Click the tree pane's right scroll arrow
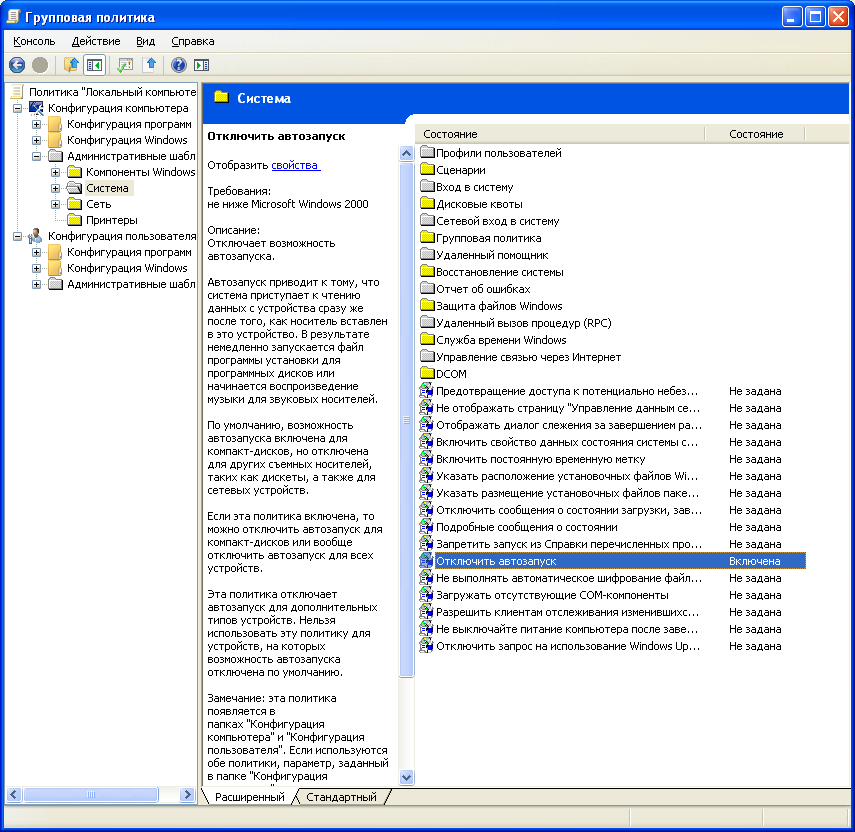Image resolution: width=855 pixels, height=832 pixels. [187, 794]
